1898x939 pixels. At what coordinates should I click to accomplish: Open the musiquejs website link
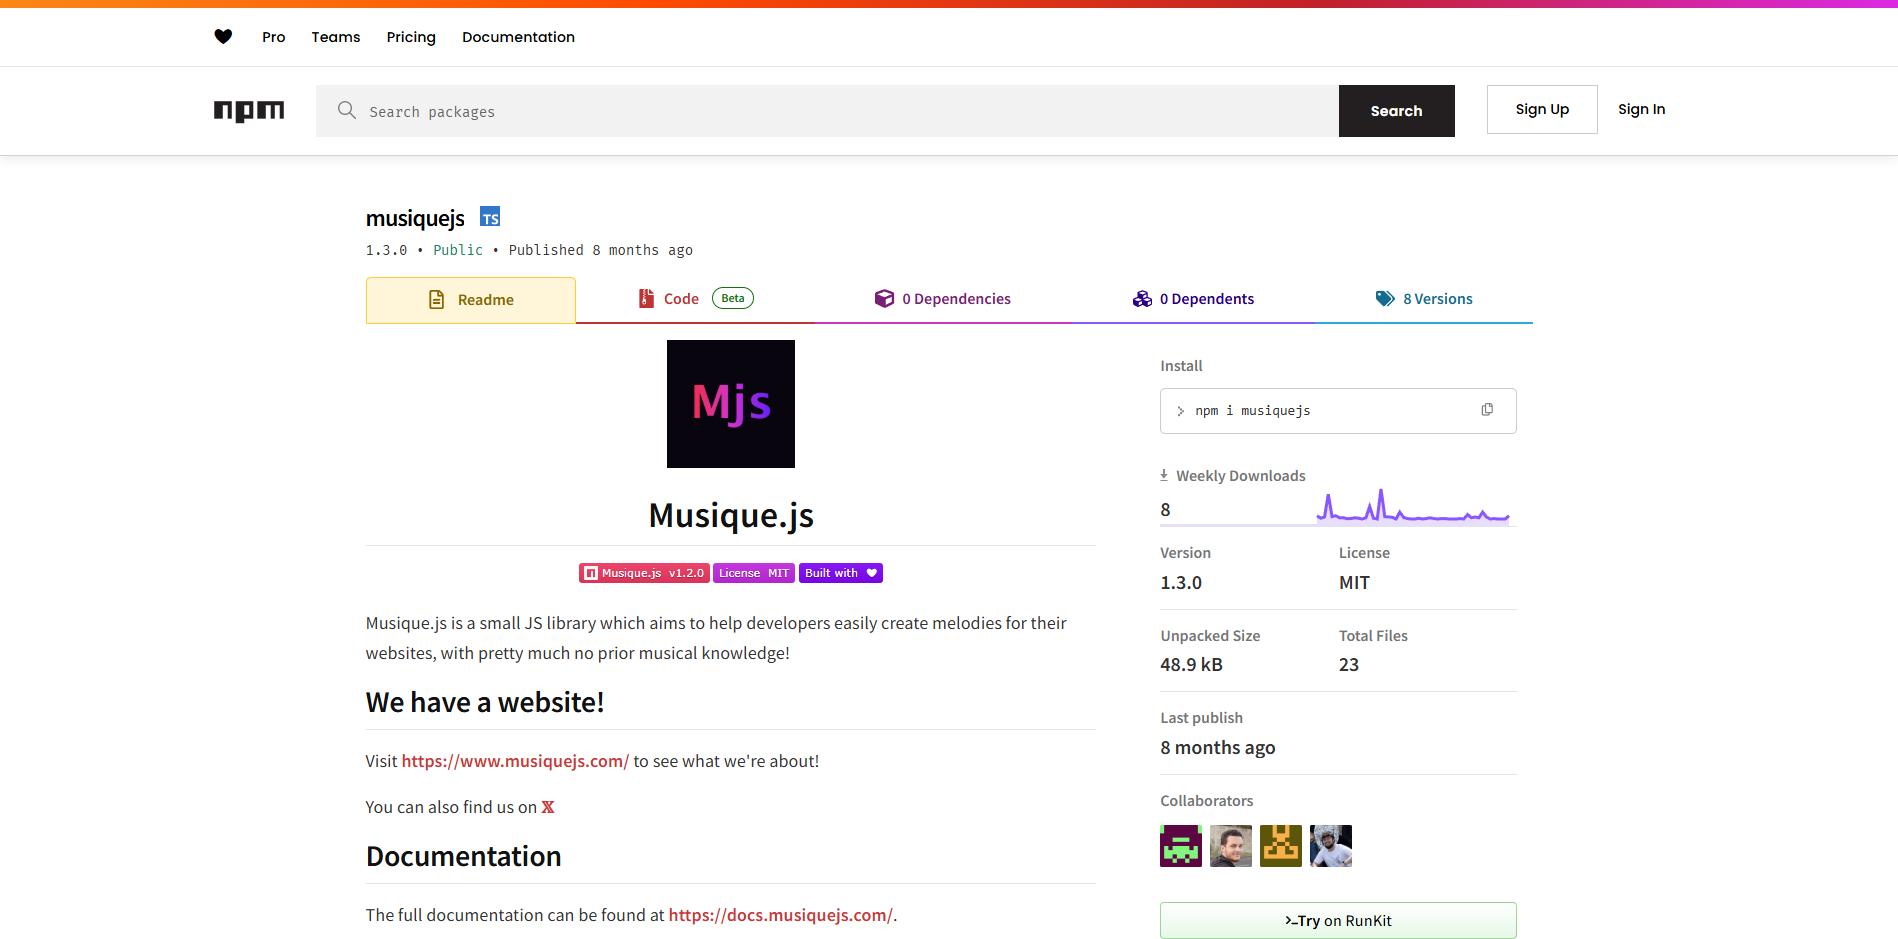[x=513, y=761]
